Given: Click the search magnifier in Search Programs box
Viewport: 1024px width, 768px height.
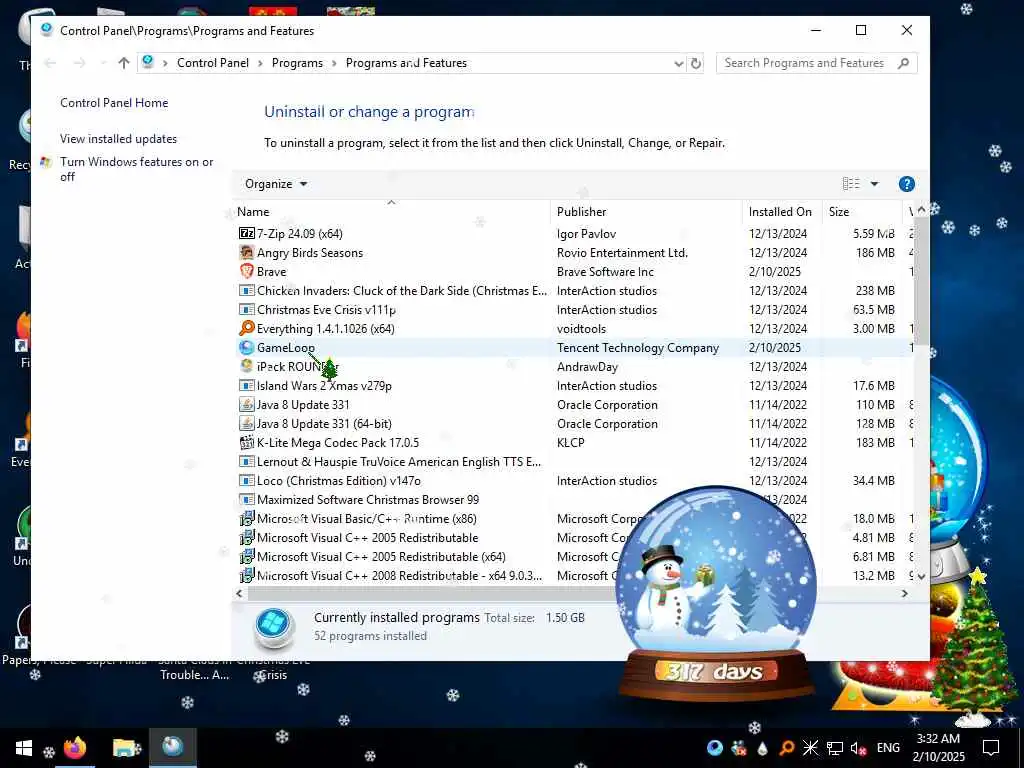Looking at the screenshot, I should pyautogui.click(x=904, y=63).
